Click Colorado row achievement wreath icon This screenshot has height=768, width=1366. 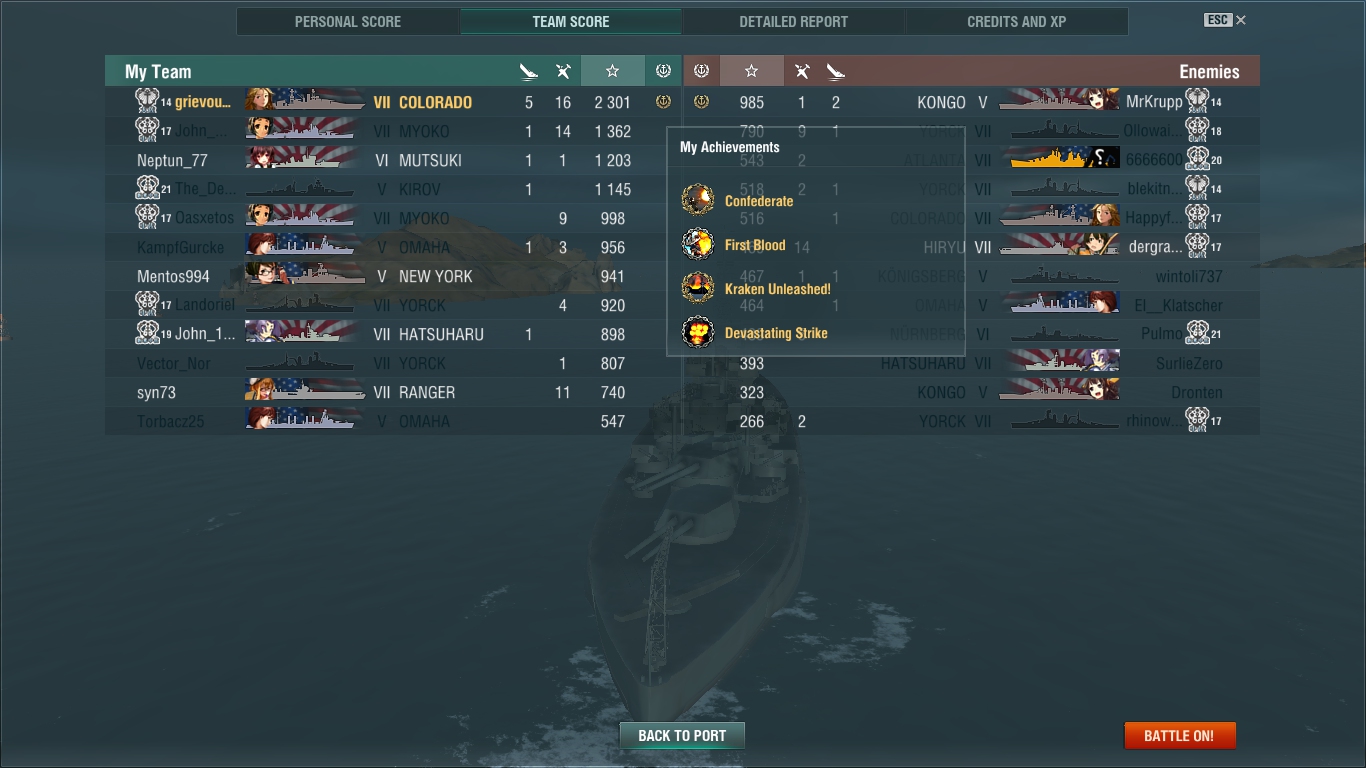pos(663,101)
